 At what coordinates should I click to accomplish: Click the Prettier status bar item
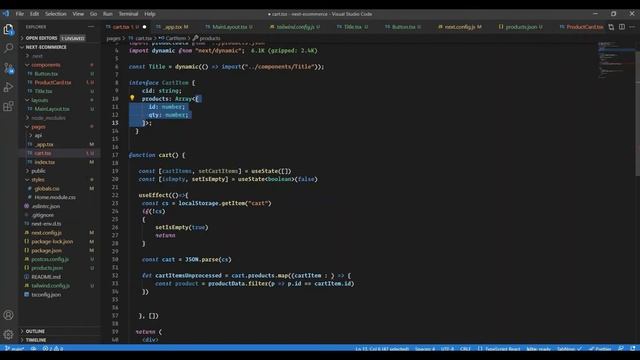pos(600,349)
